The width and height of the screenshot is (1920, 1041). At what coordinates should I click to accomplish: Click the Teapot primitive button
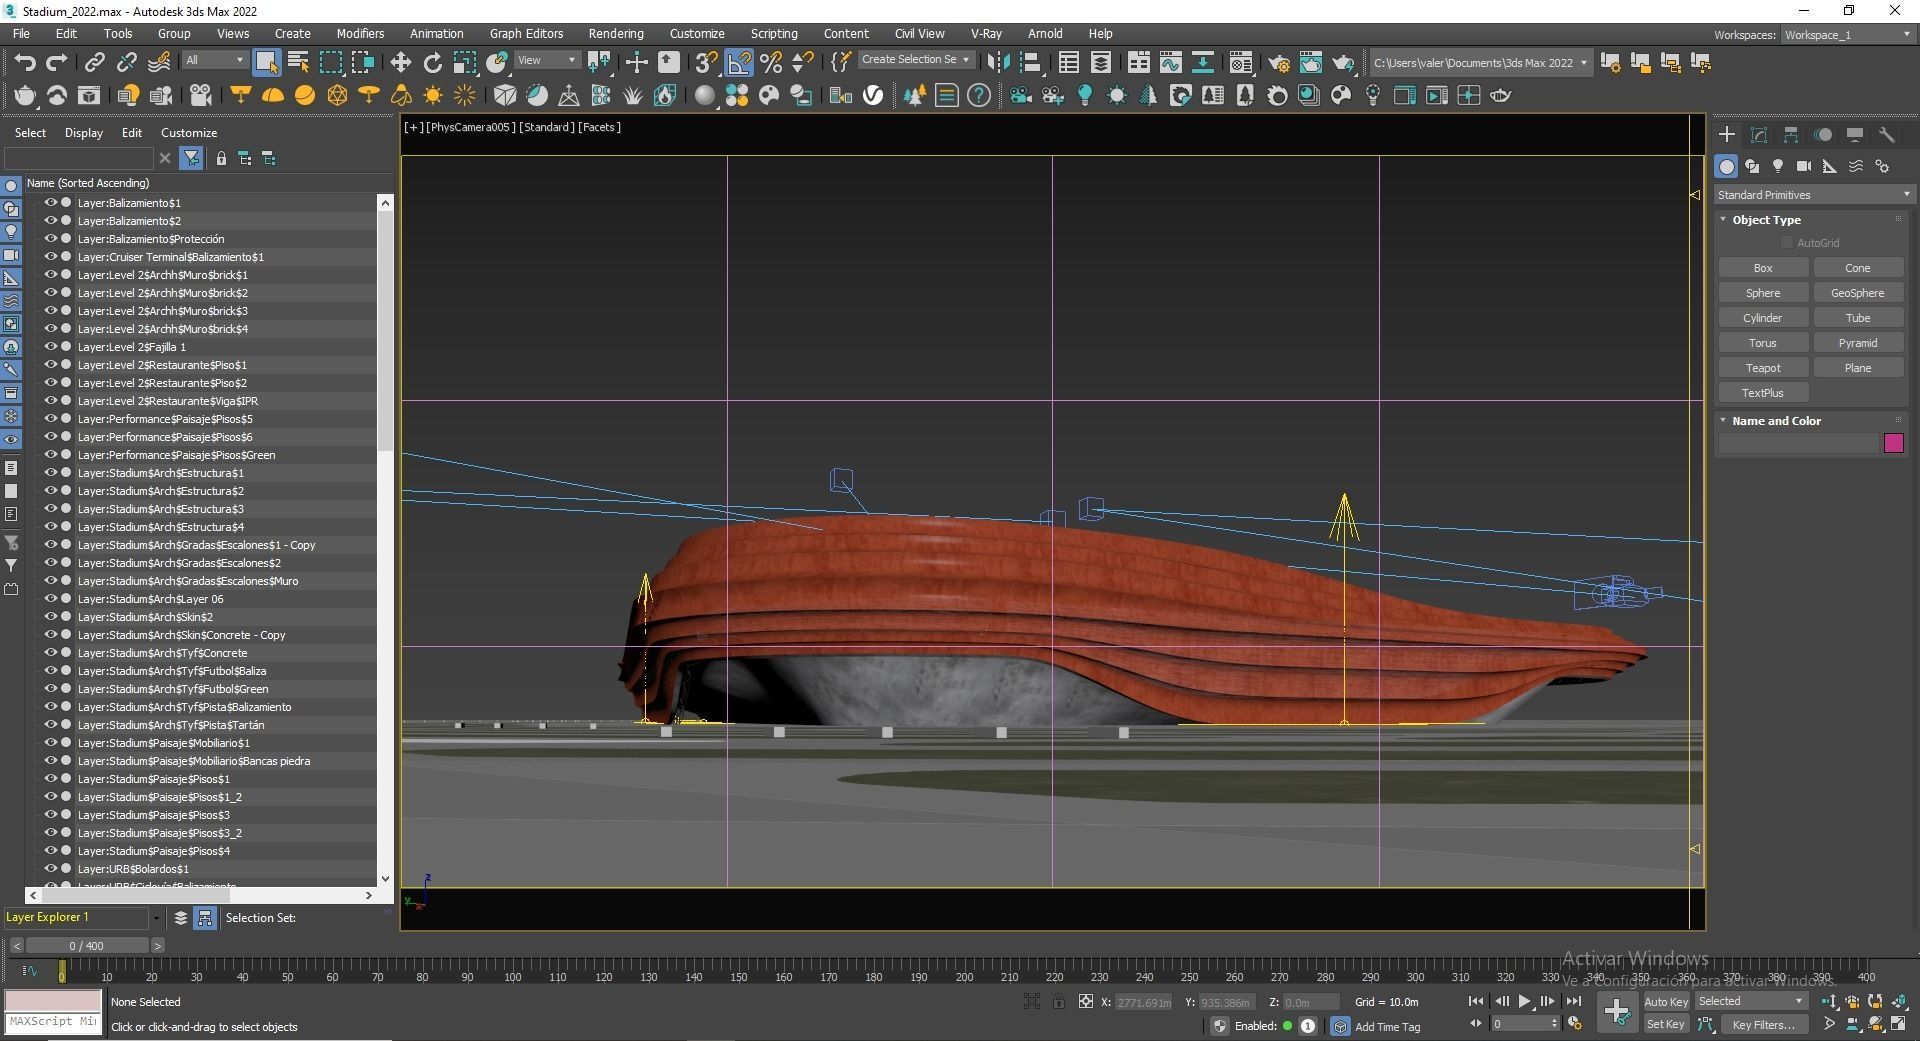point(1762,368)
